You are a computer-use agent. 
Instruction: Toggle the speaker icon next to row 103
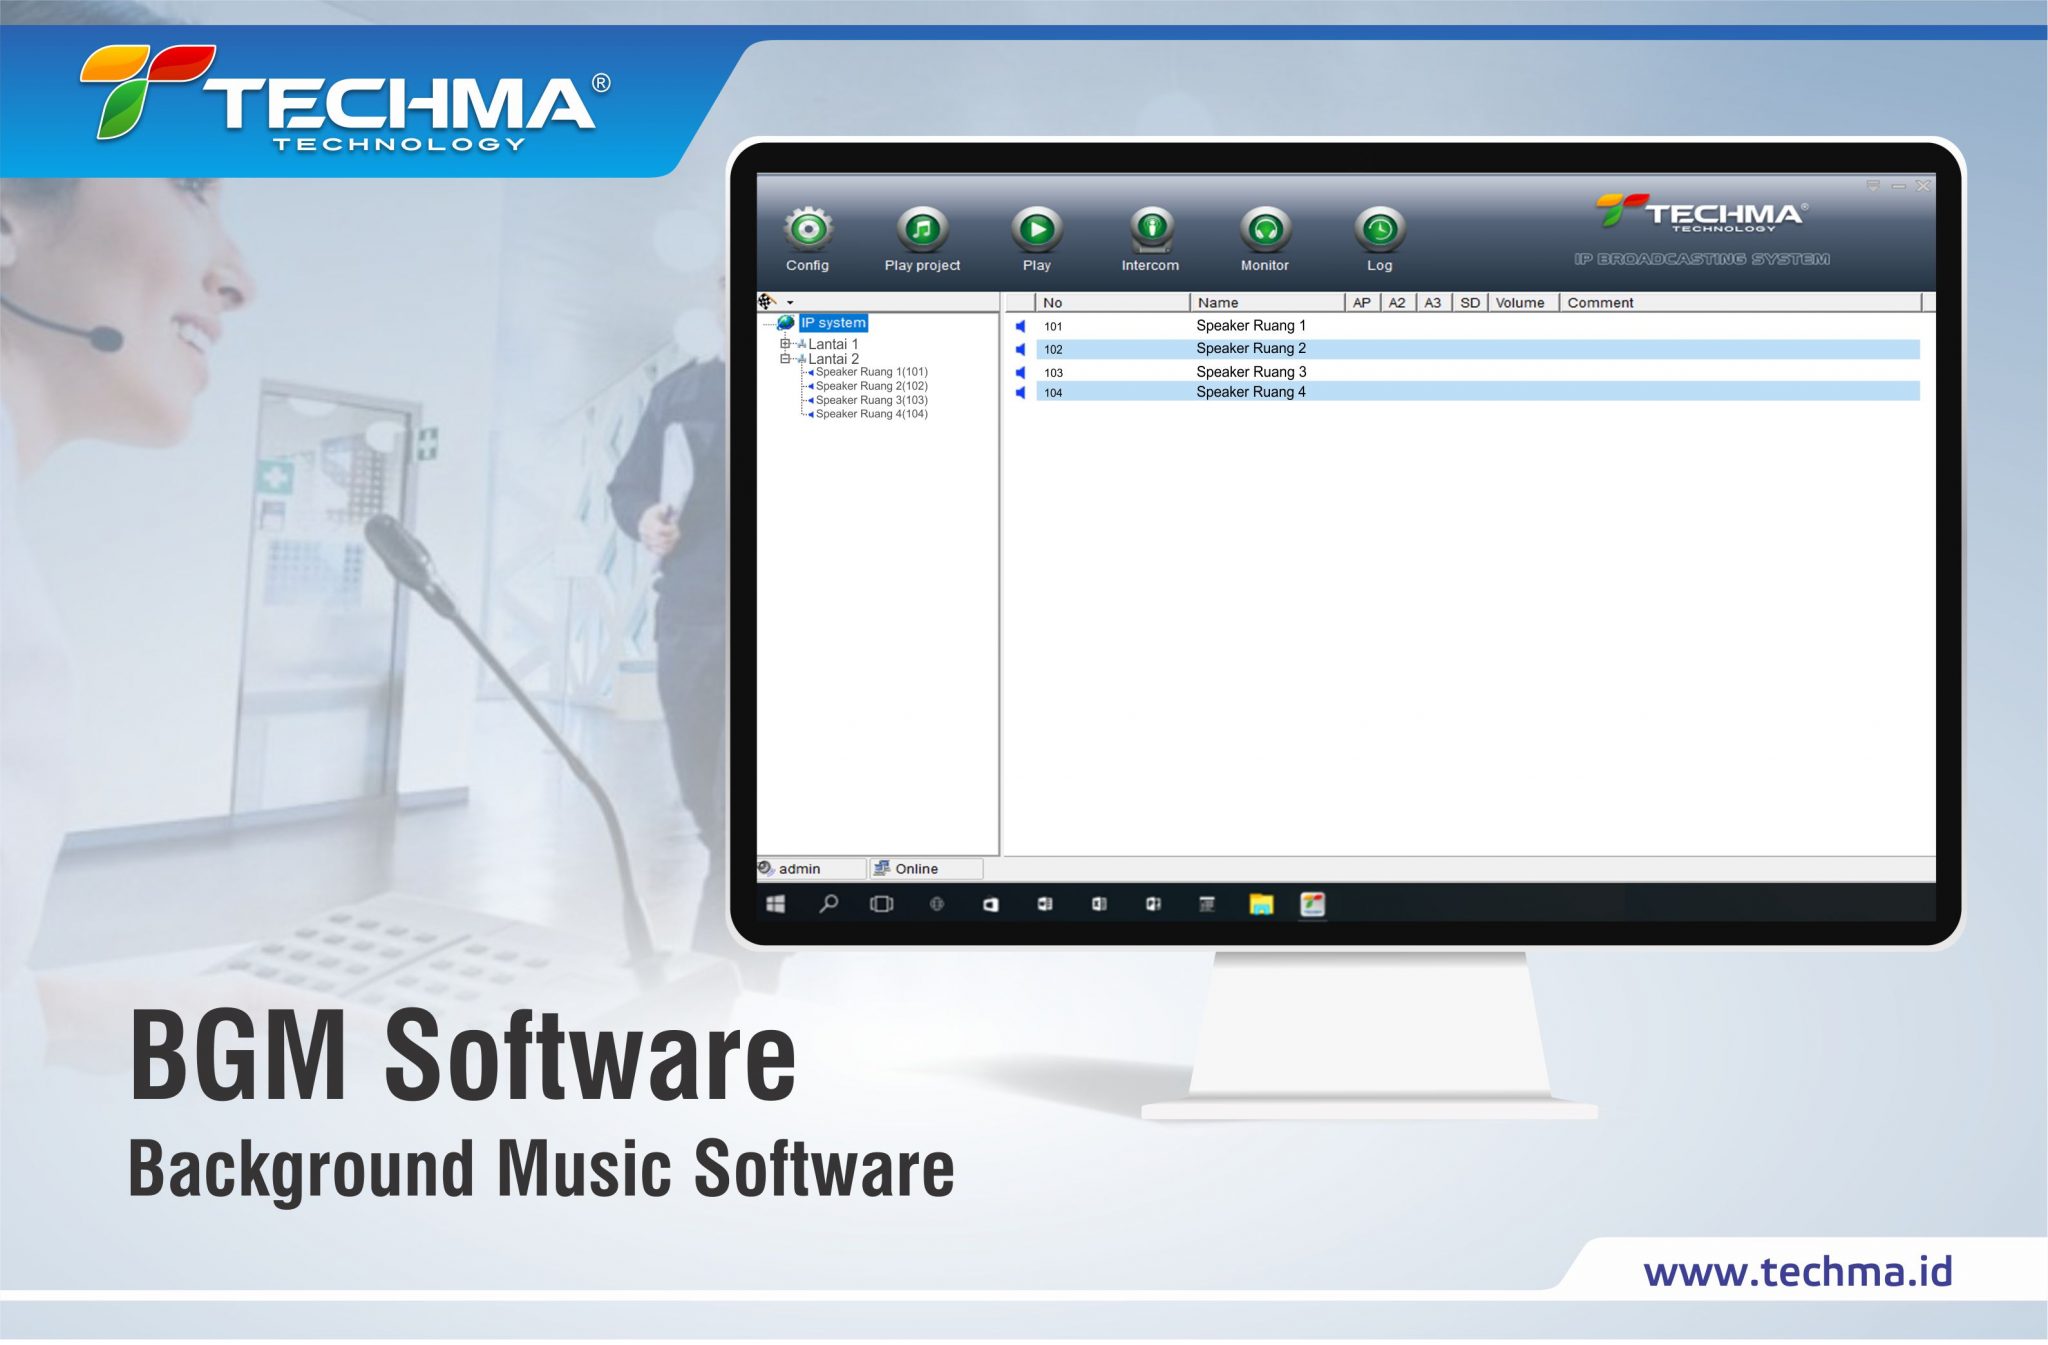click(x=1019, y=371)
